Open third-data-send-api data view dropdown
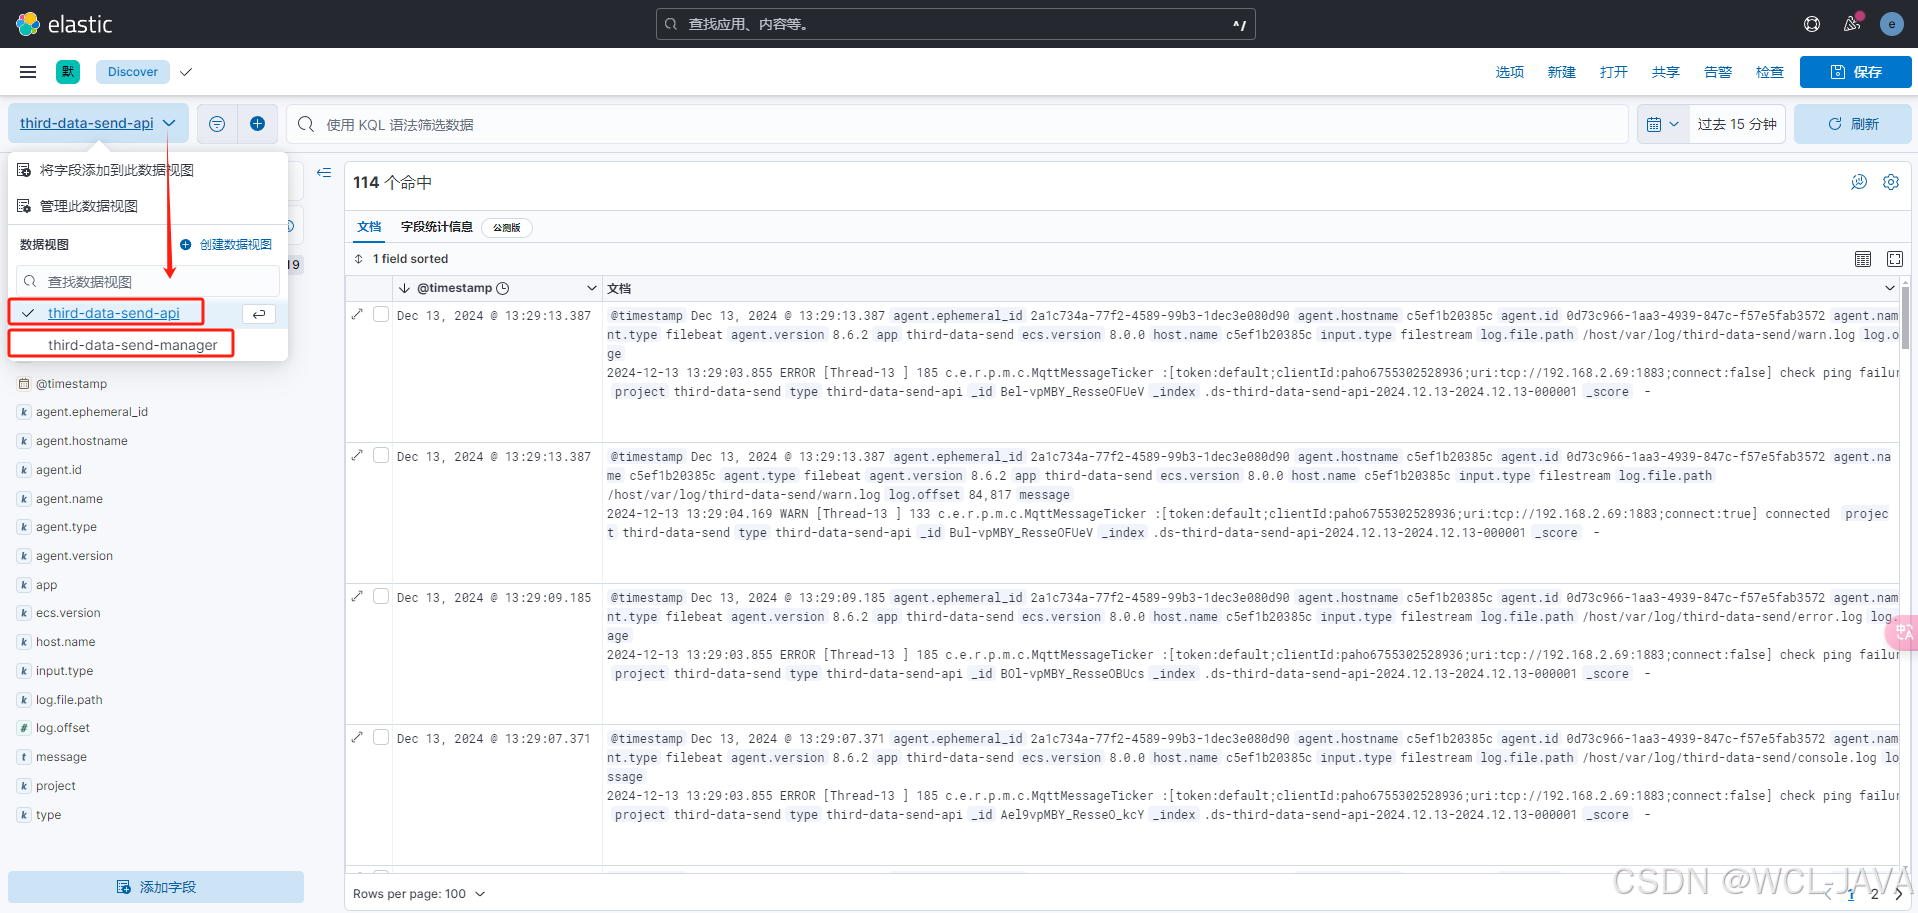Image resolution: width=1918 pixels, height=913 pixels. coord(98,123)
